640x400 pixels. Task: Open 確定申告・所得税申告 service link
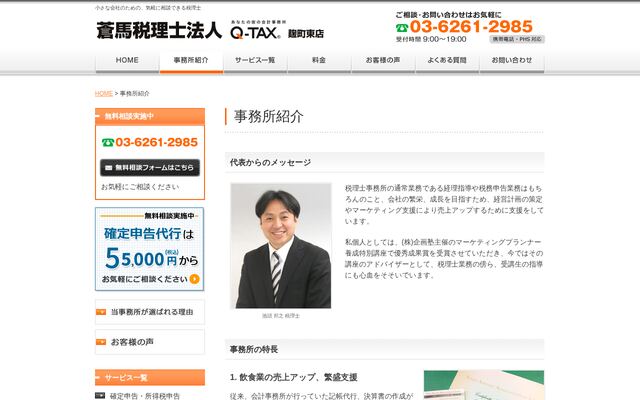(144, 396)
